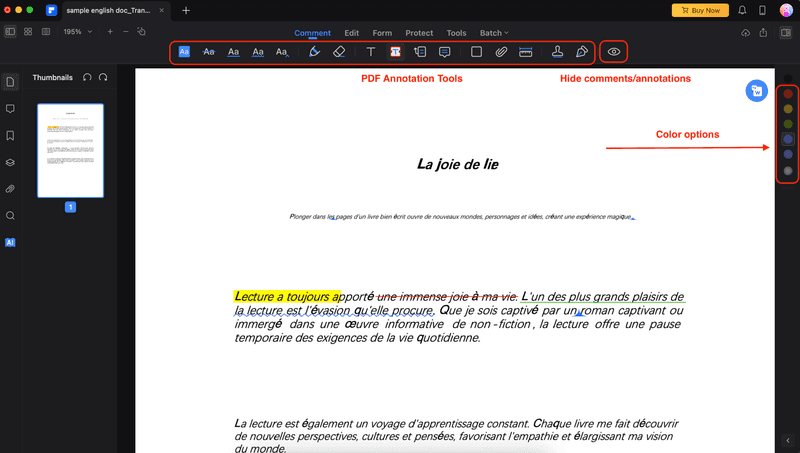800x453 pixels.
Task: Click the Buy Now button
Action: [x=700, y=10]
